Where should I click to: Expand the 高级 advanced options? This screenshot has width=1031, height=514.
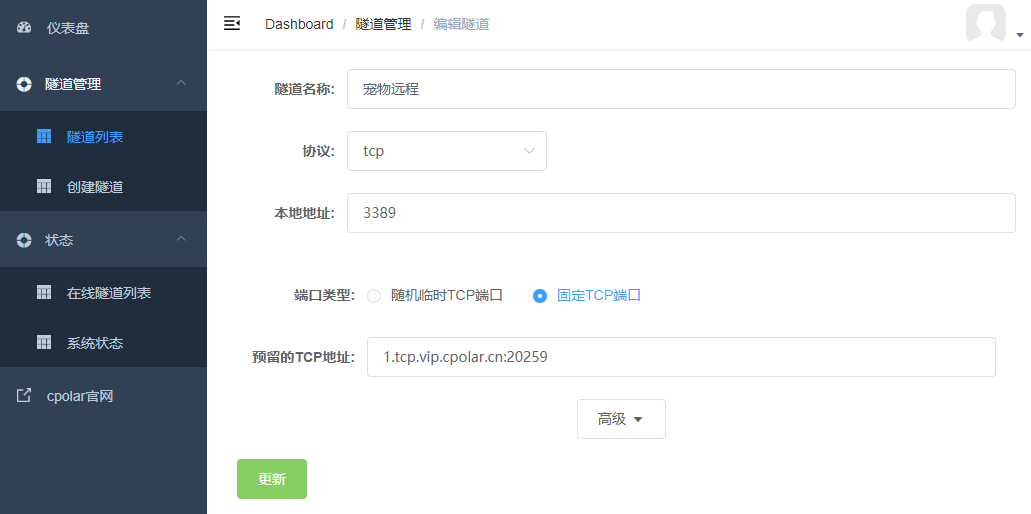pyautogui.click(x=621, y=419)
